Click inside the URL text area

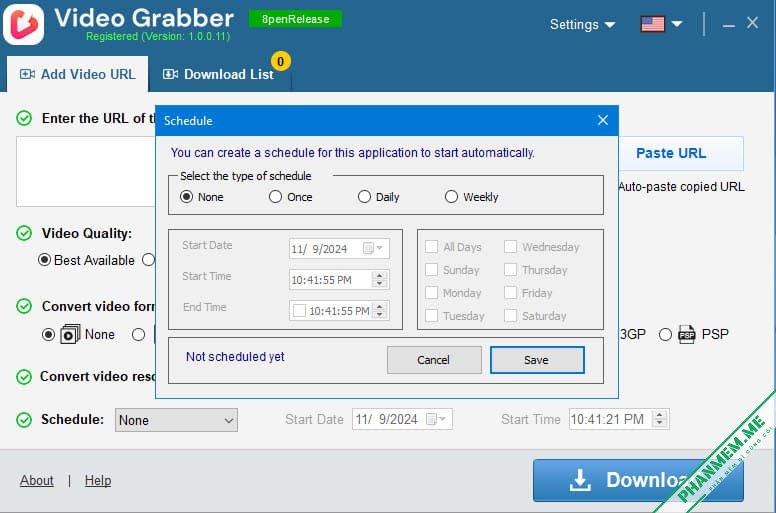tap(86, 172)
